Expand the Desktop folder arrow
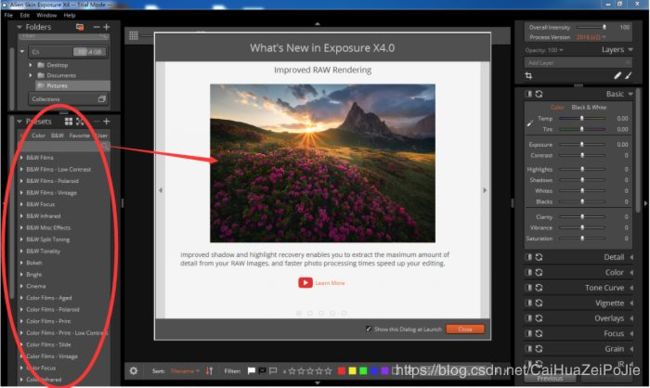Image resolution: width=650 pixels, height=388 pixels. coord(30,65)
